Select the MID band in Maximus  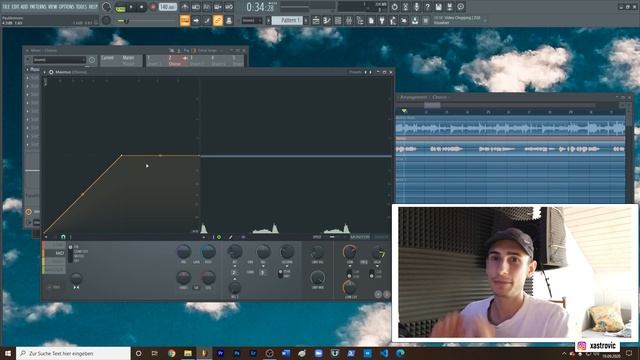55,253
